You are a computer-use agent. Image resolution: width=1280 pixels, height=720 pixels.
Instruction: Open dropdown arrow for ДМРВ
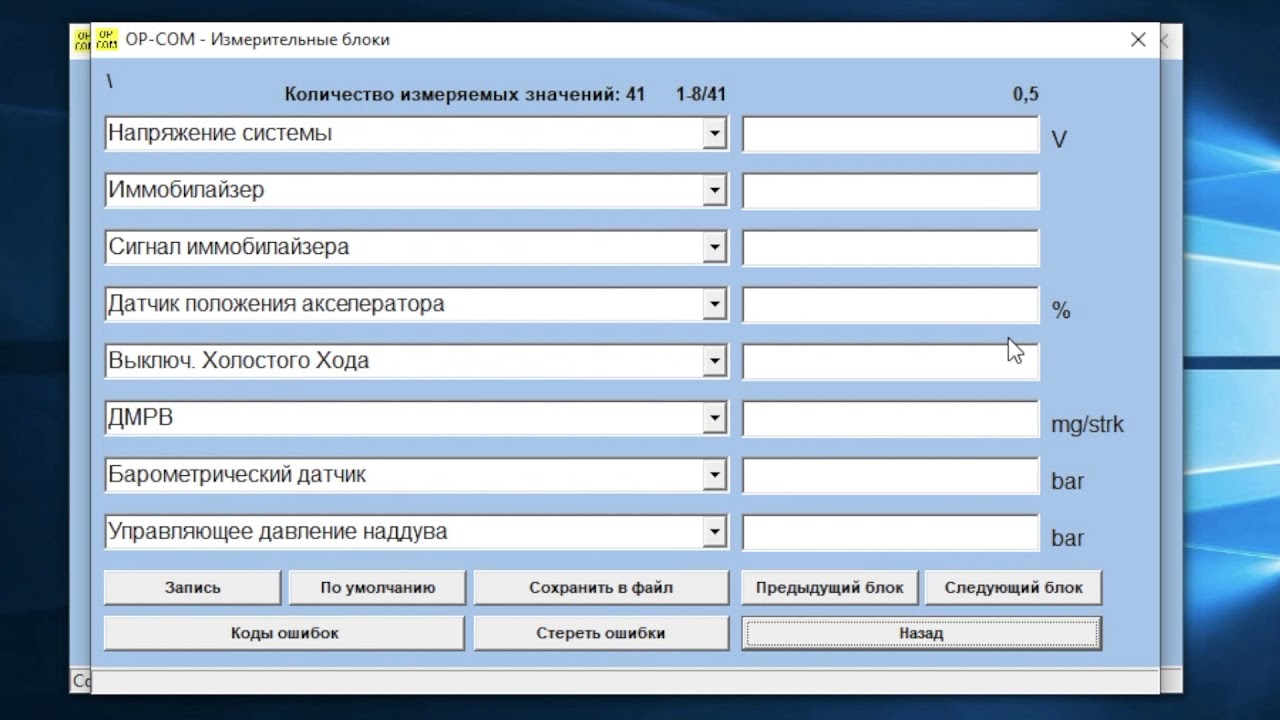pos(714,418)
